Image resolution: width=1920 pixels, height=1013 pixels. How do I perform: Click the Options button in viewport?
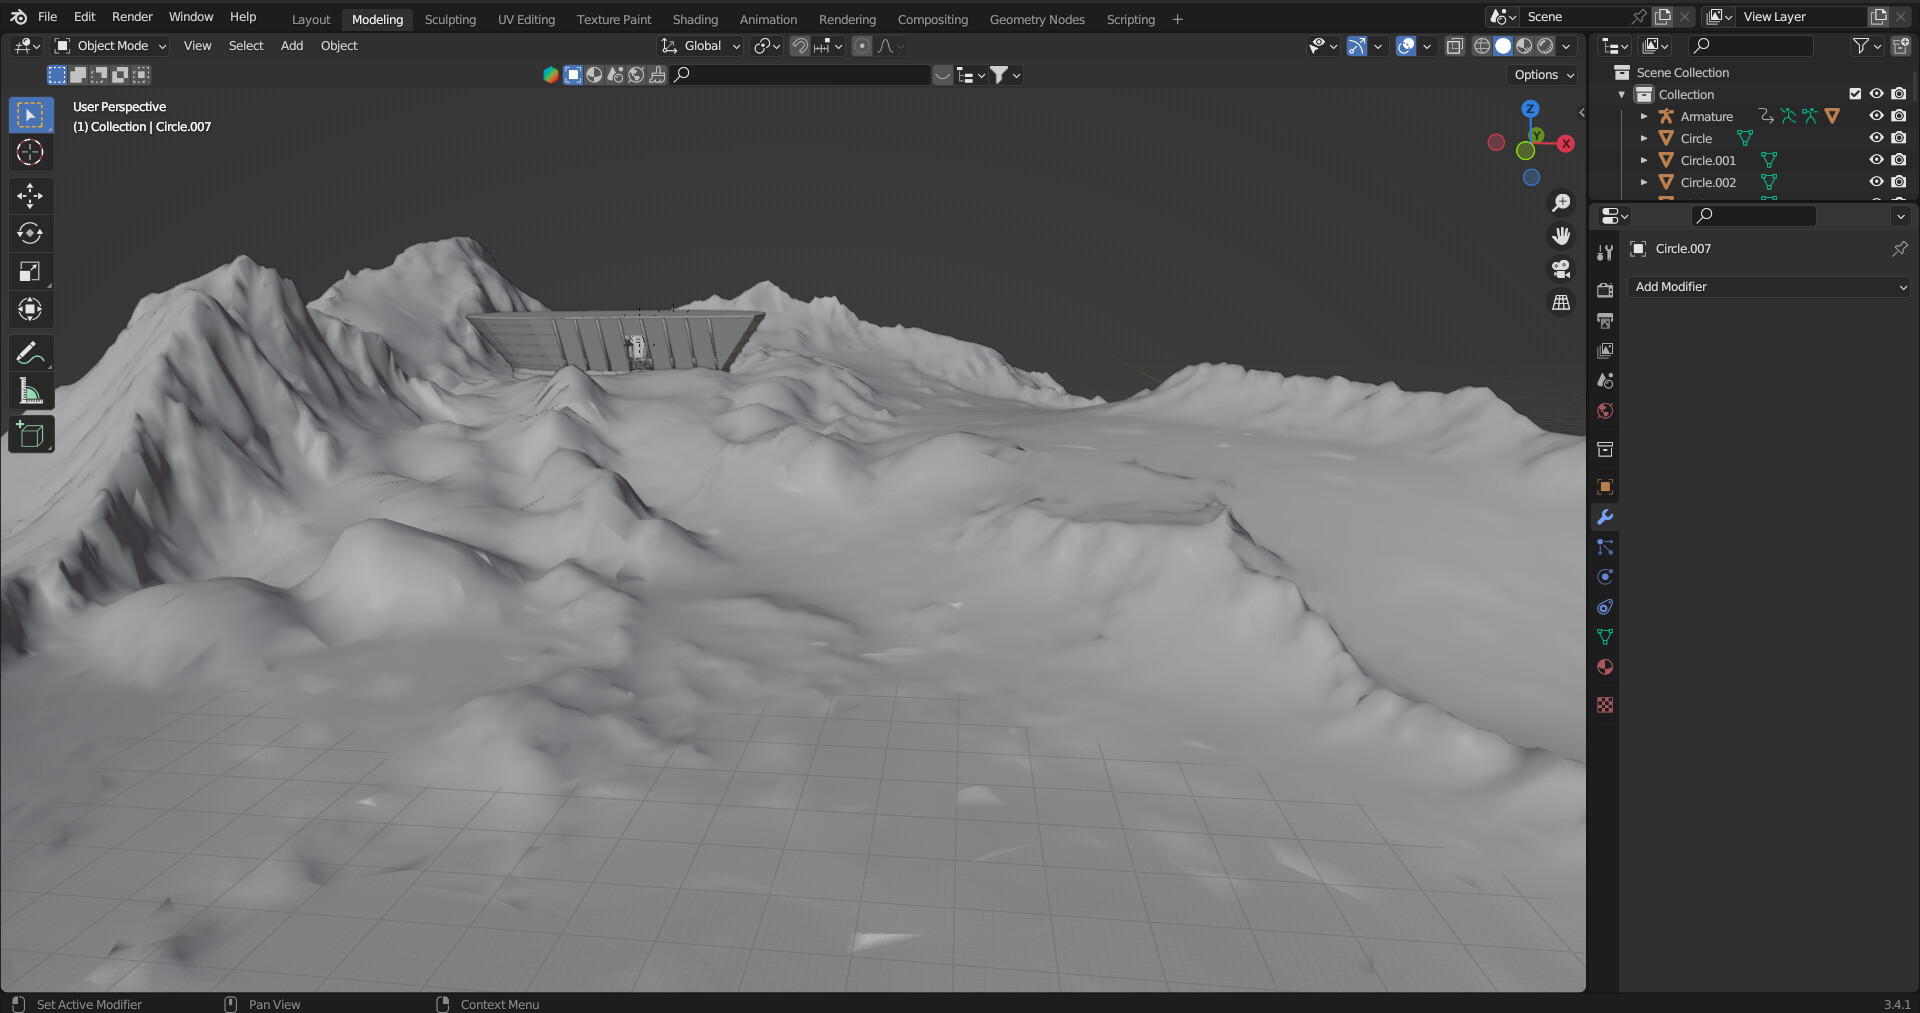1543,75
